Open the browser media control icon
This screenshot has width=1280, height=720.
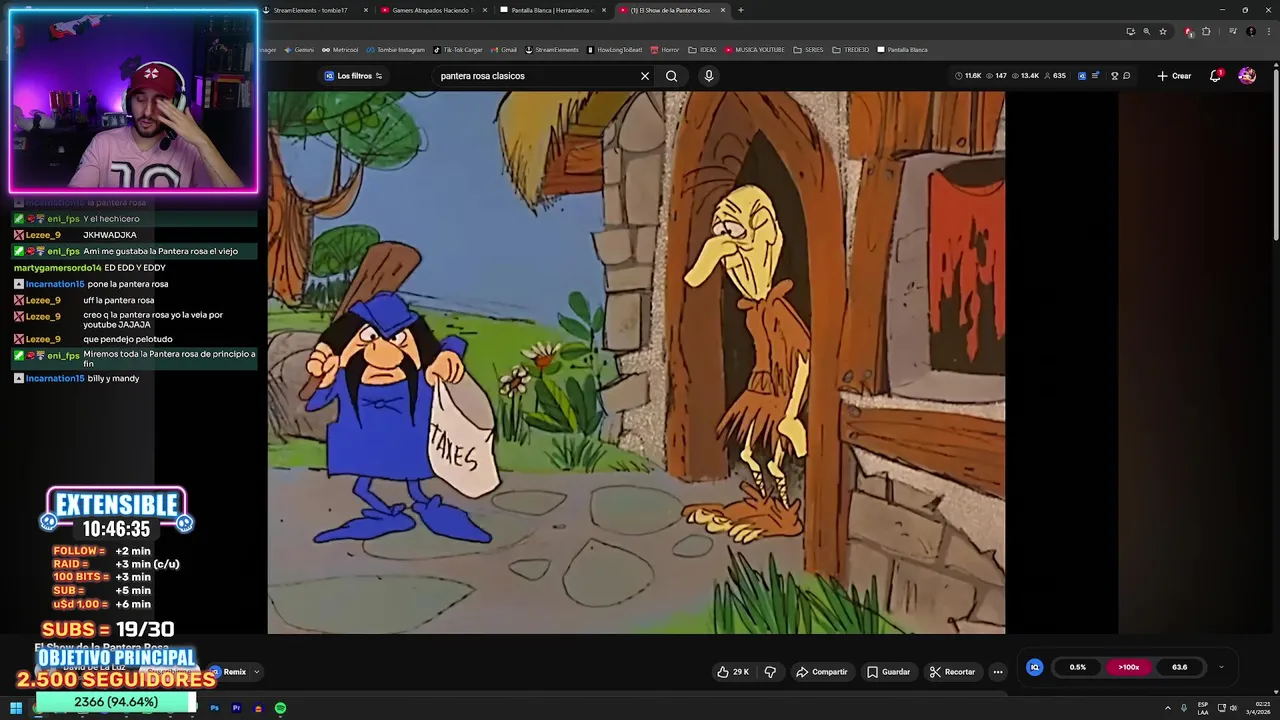[1234, 31]
